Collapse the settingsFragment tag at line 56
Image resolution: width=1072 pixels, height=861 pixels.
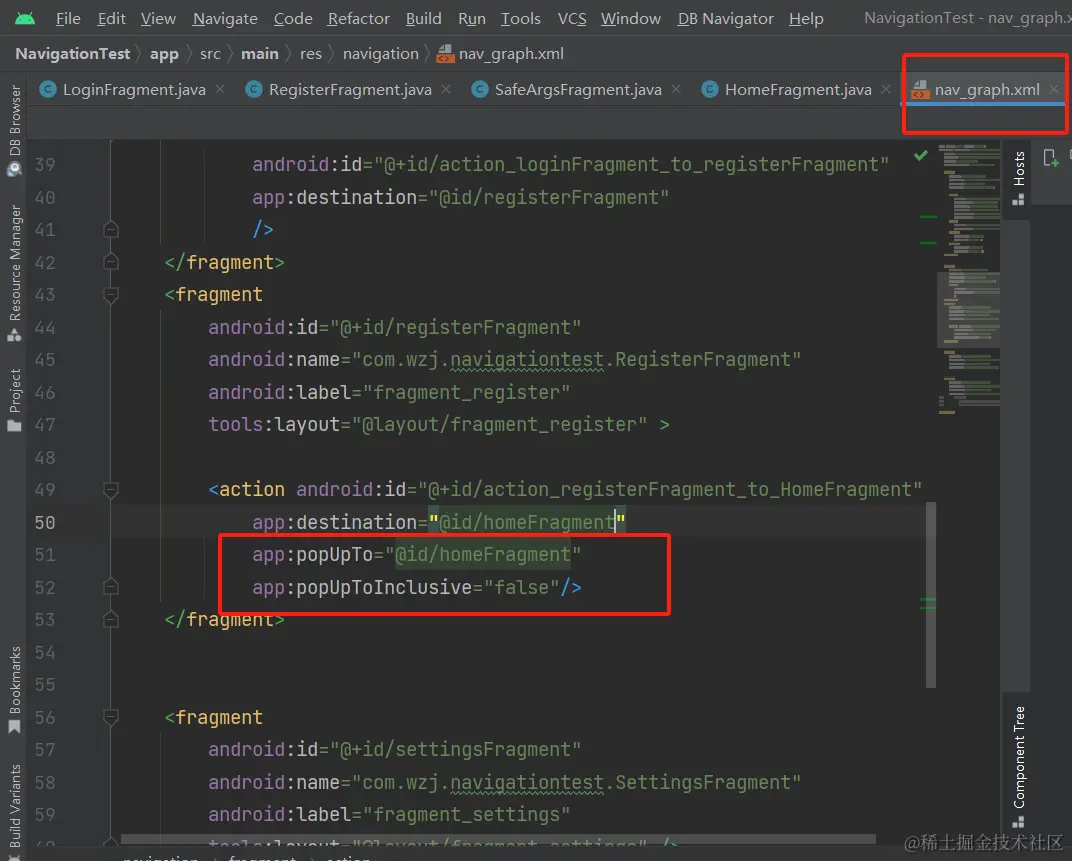pos(111,717)
